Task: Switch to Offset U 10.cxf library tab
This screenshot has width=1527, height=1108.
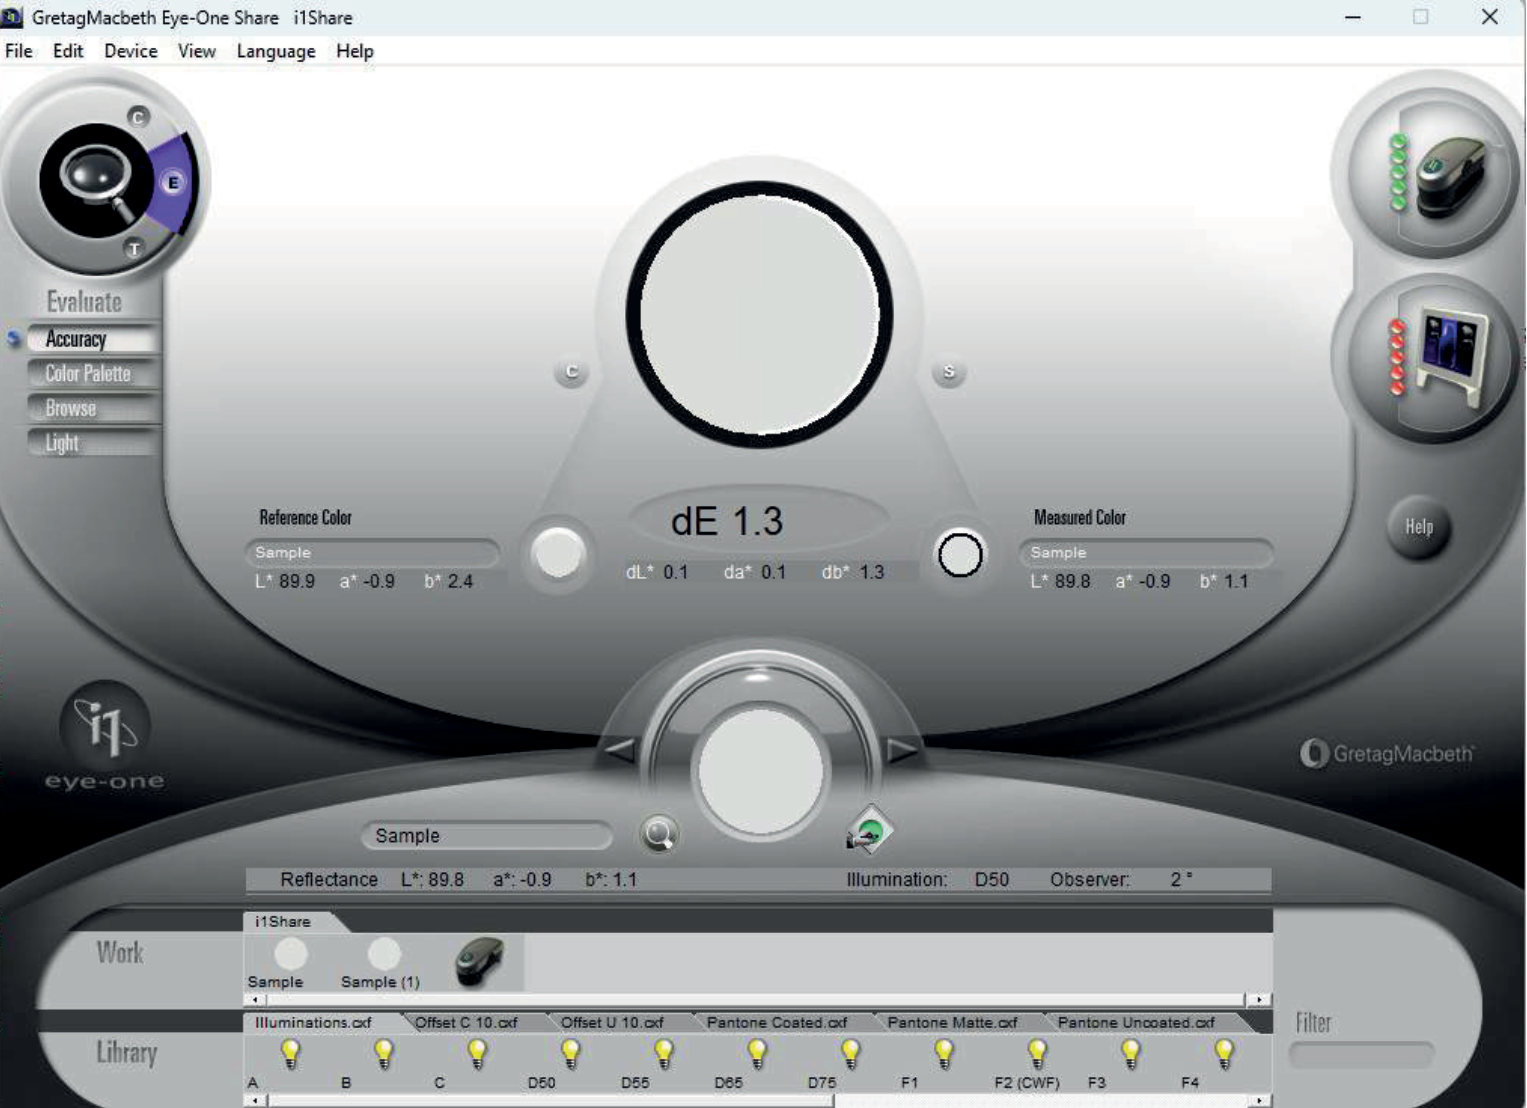Action: (x=613, y=1023)
